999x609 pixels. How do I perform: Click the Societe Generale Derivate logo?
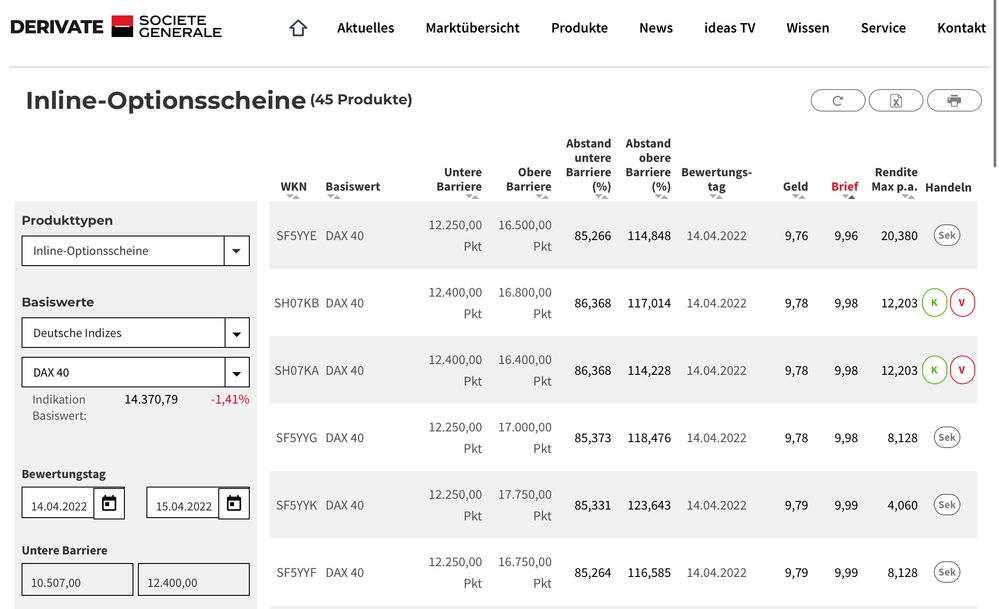116,27
